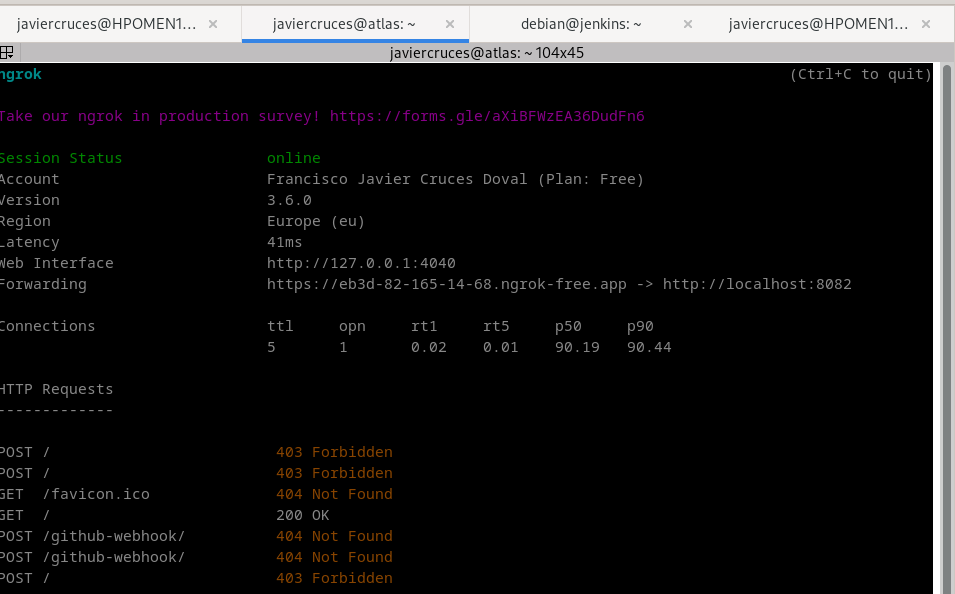Click the '200 OK' response status
The width and height of the screenshot is (955, 594).
[x=303, y=515]
